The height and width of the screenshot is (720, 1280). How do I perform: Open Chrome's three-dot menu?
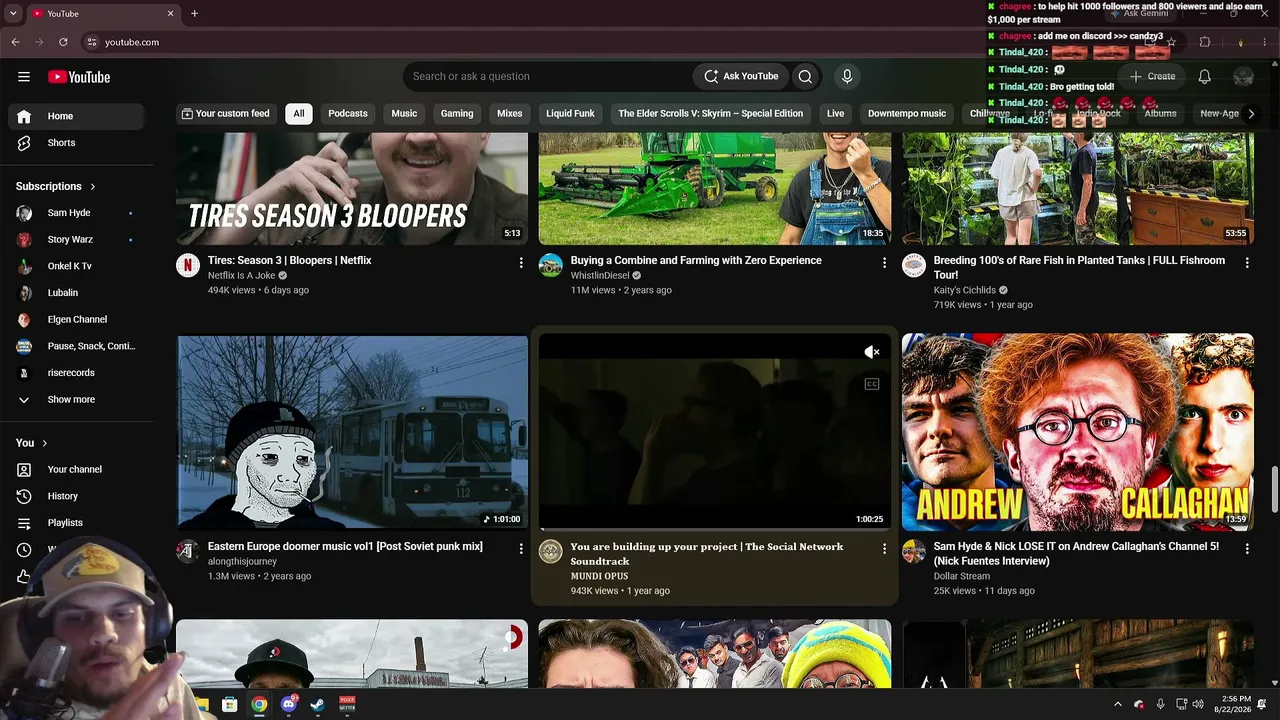click(1264, 42)
